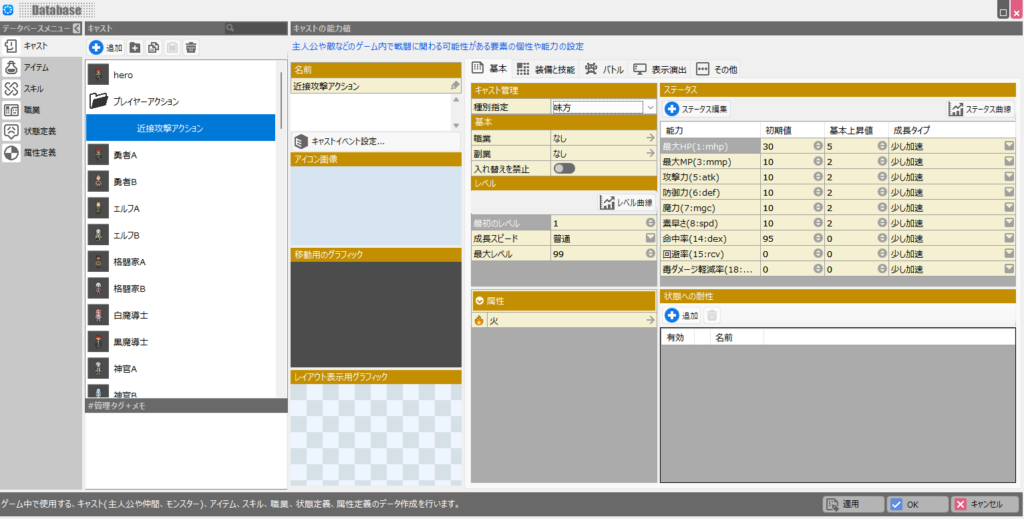Switch to the バトル tab

tap(605, 69)
